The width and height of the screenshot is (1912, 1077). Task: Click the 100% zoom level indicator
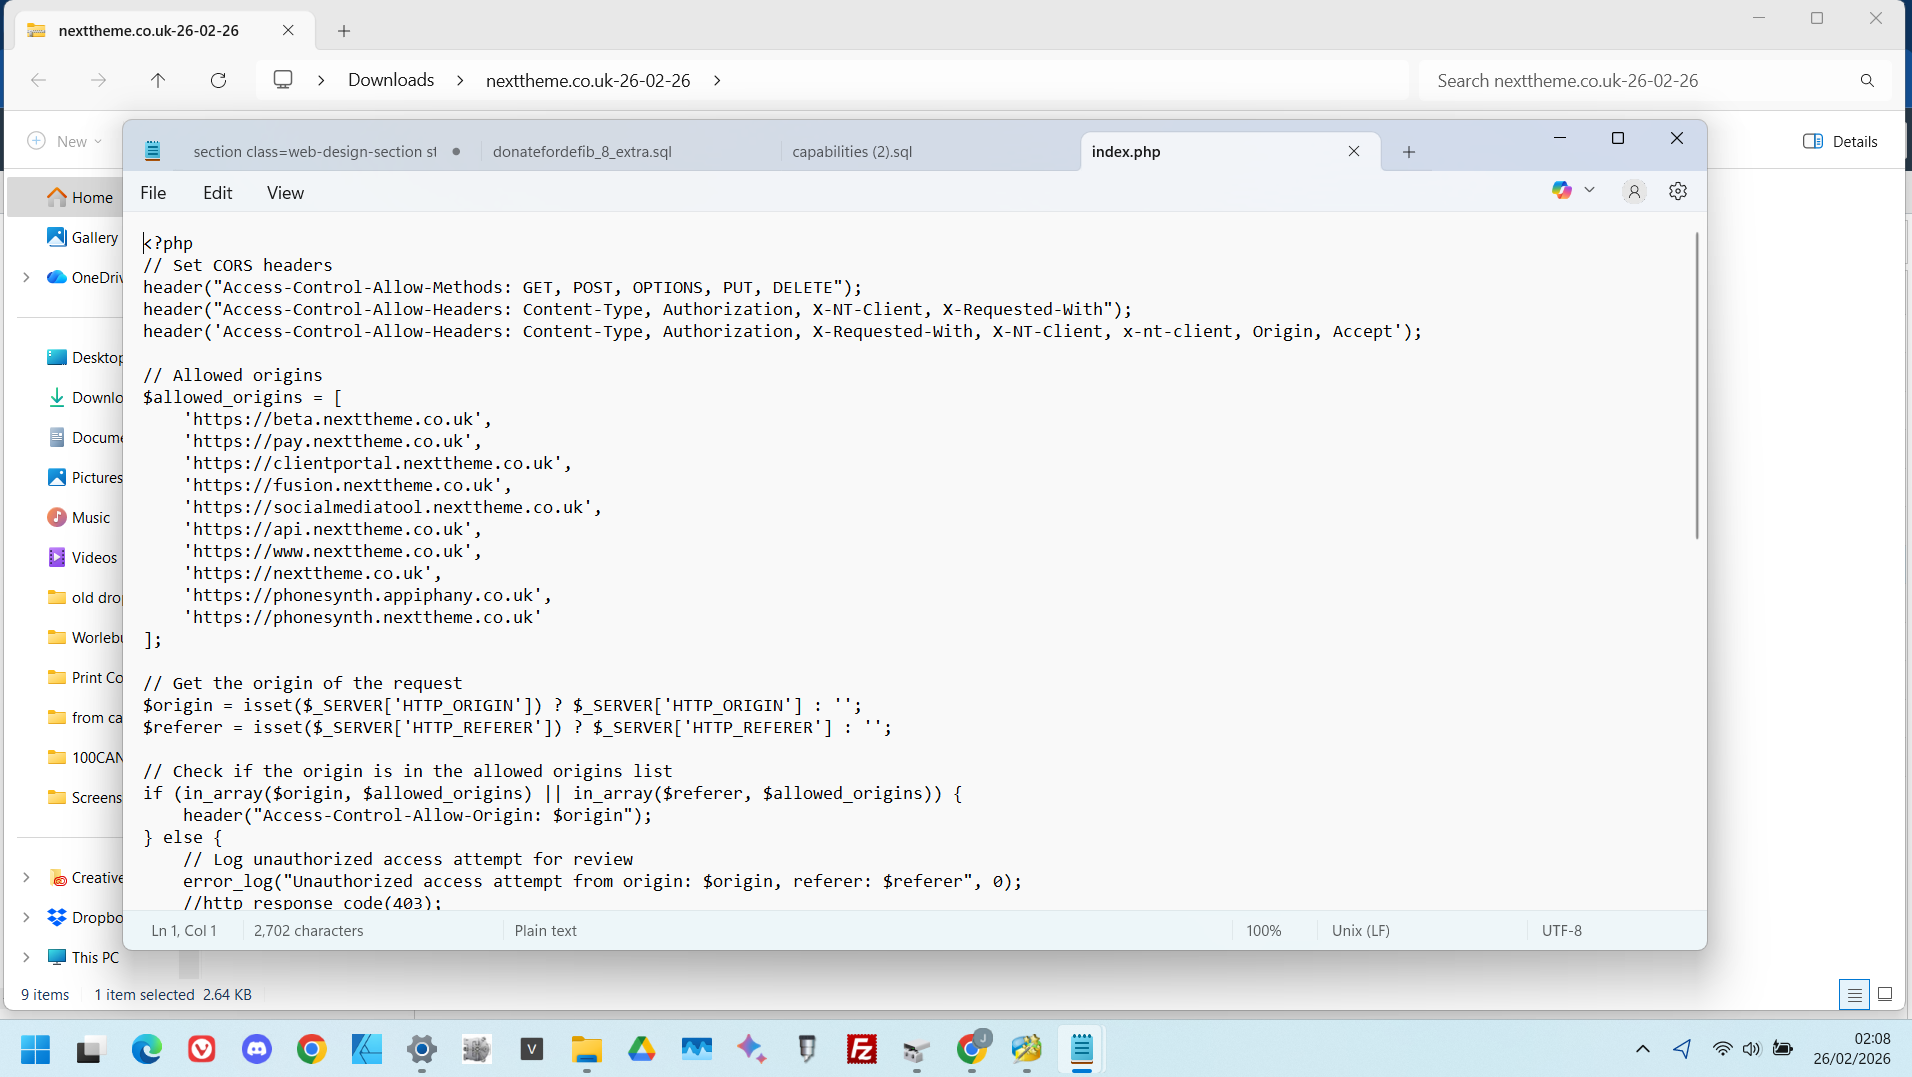pos(1263,930)
